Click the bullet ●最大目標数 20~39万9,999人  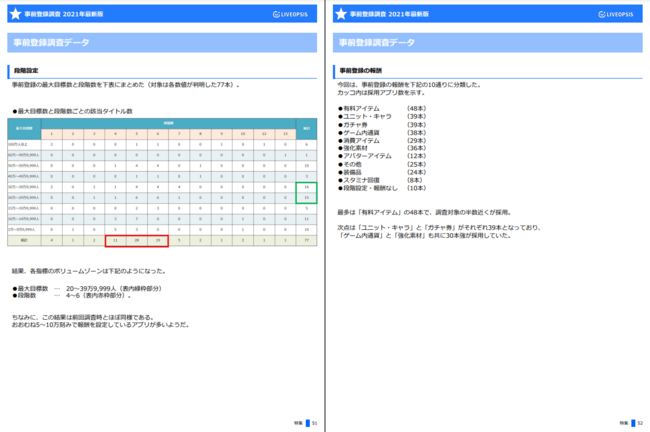[87, 289]
